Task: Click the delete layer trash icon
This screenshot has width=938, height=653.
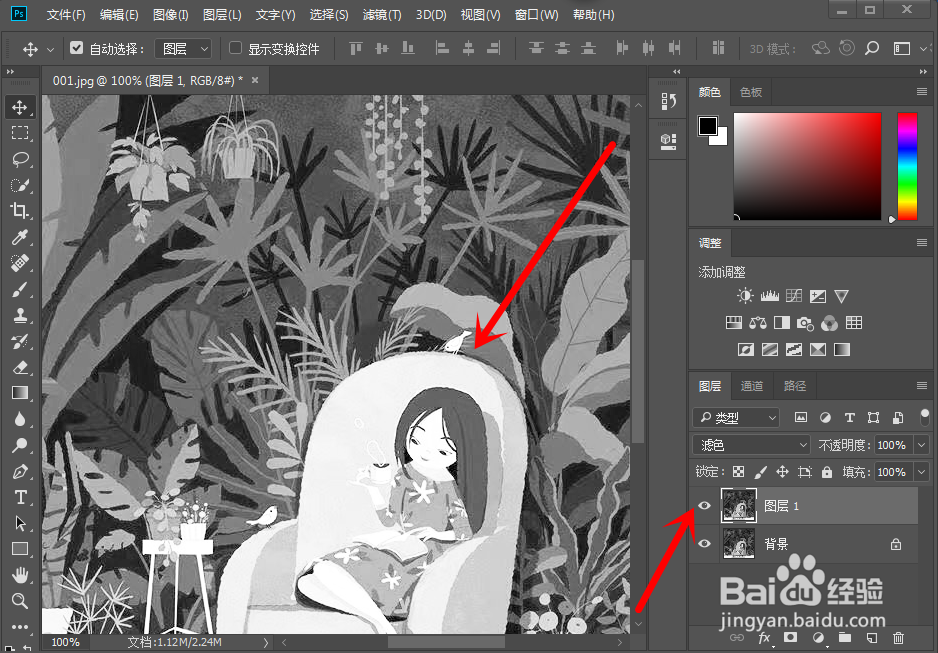Action: point(898,638)
